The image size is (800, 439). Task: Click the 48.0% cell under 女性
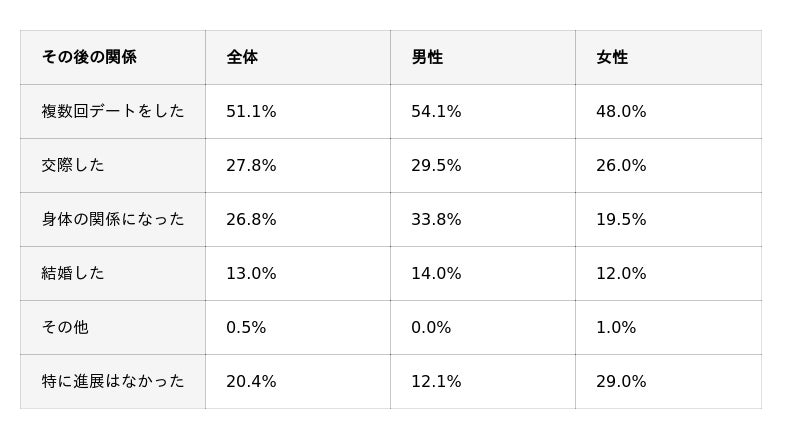(668, 111)
